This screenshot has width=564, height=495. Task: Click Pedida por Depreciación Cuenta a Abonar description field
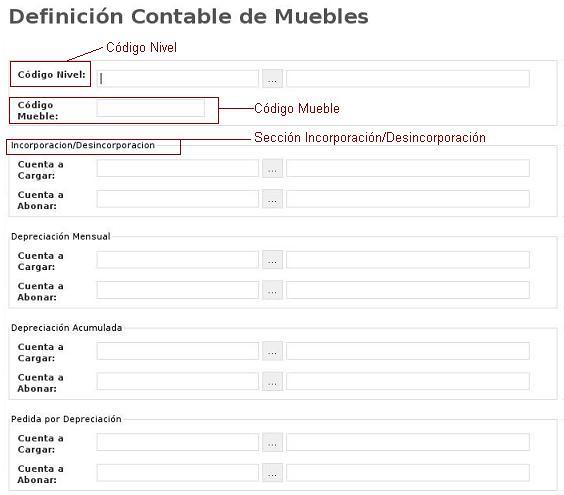coord(408,473)
